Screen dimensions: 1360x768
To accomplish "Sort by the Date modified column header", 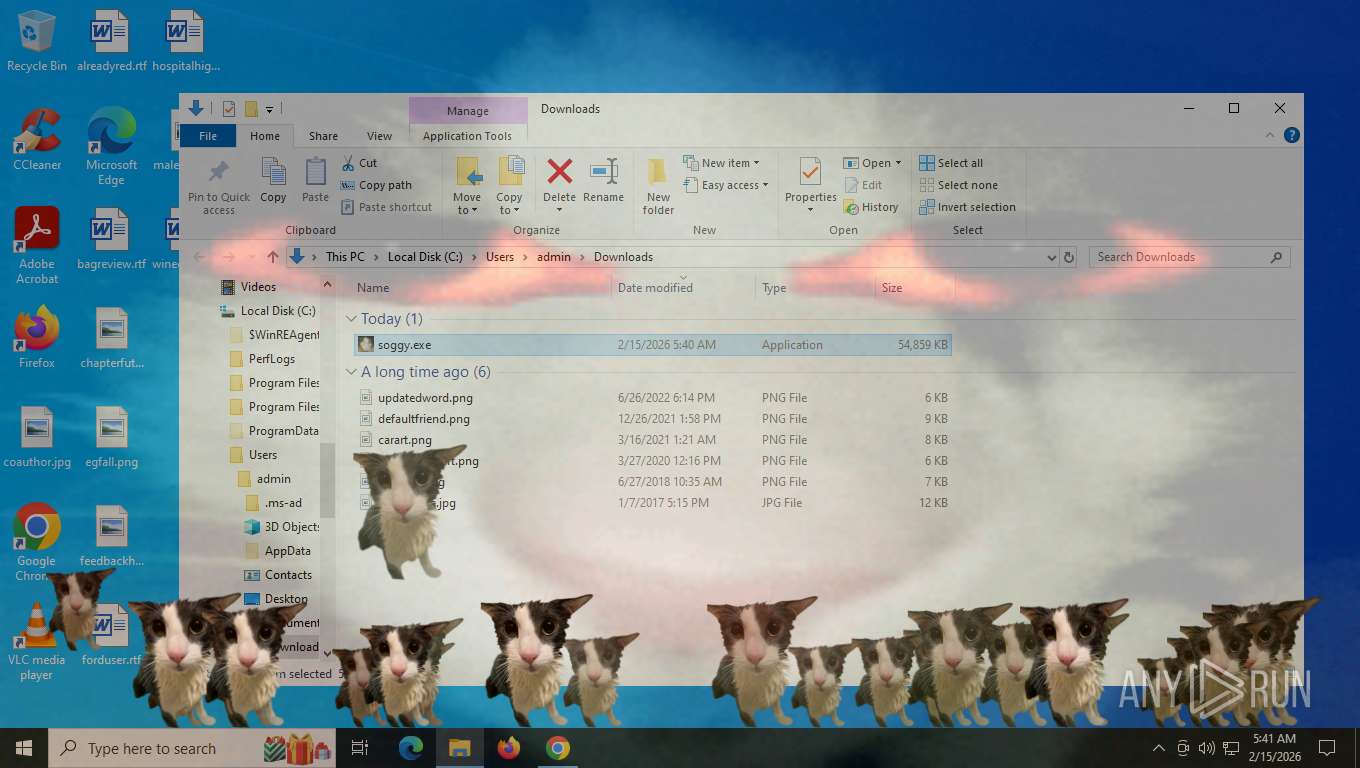I will click(x=655, y=288).
